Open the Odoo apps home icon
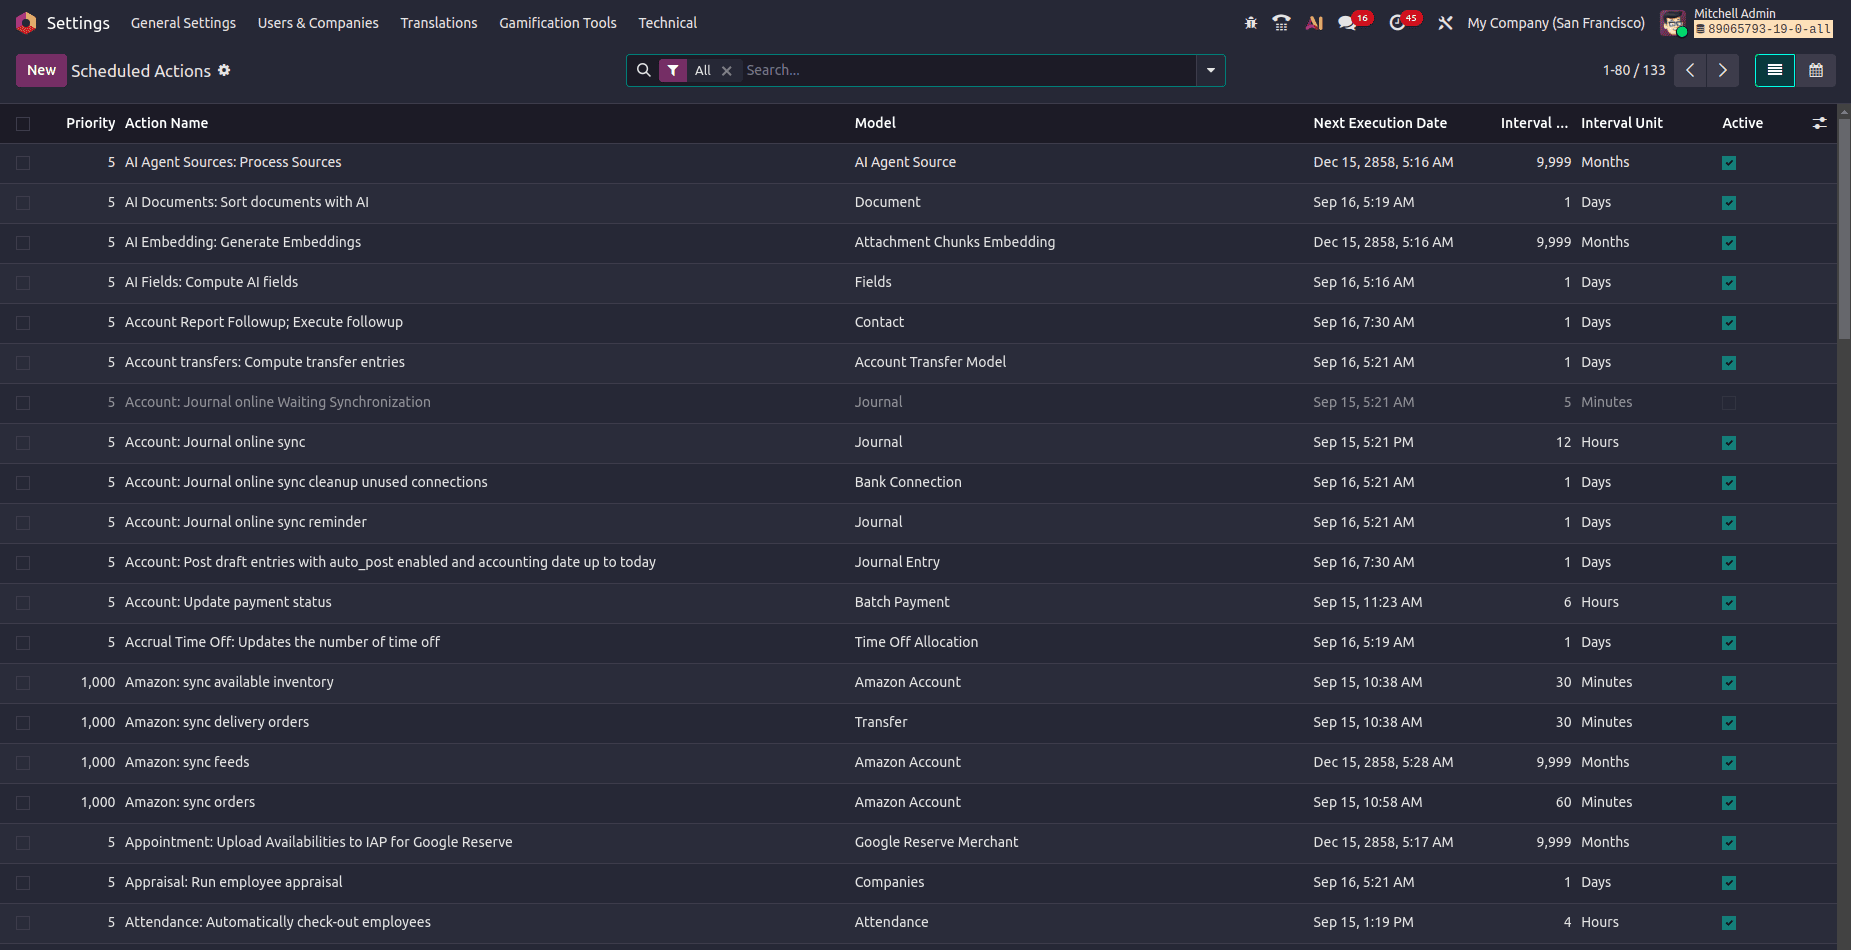Image resolution: width=1851 pixels, height=950 pixels. pyautogui.click(x=26, y=23)
